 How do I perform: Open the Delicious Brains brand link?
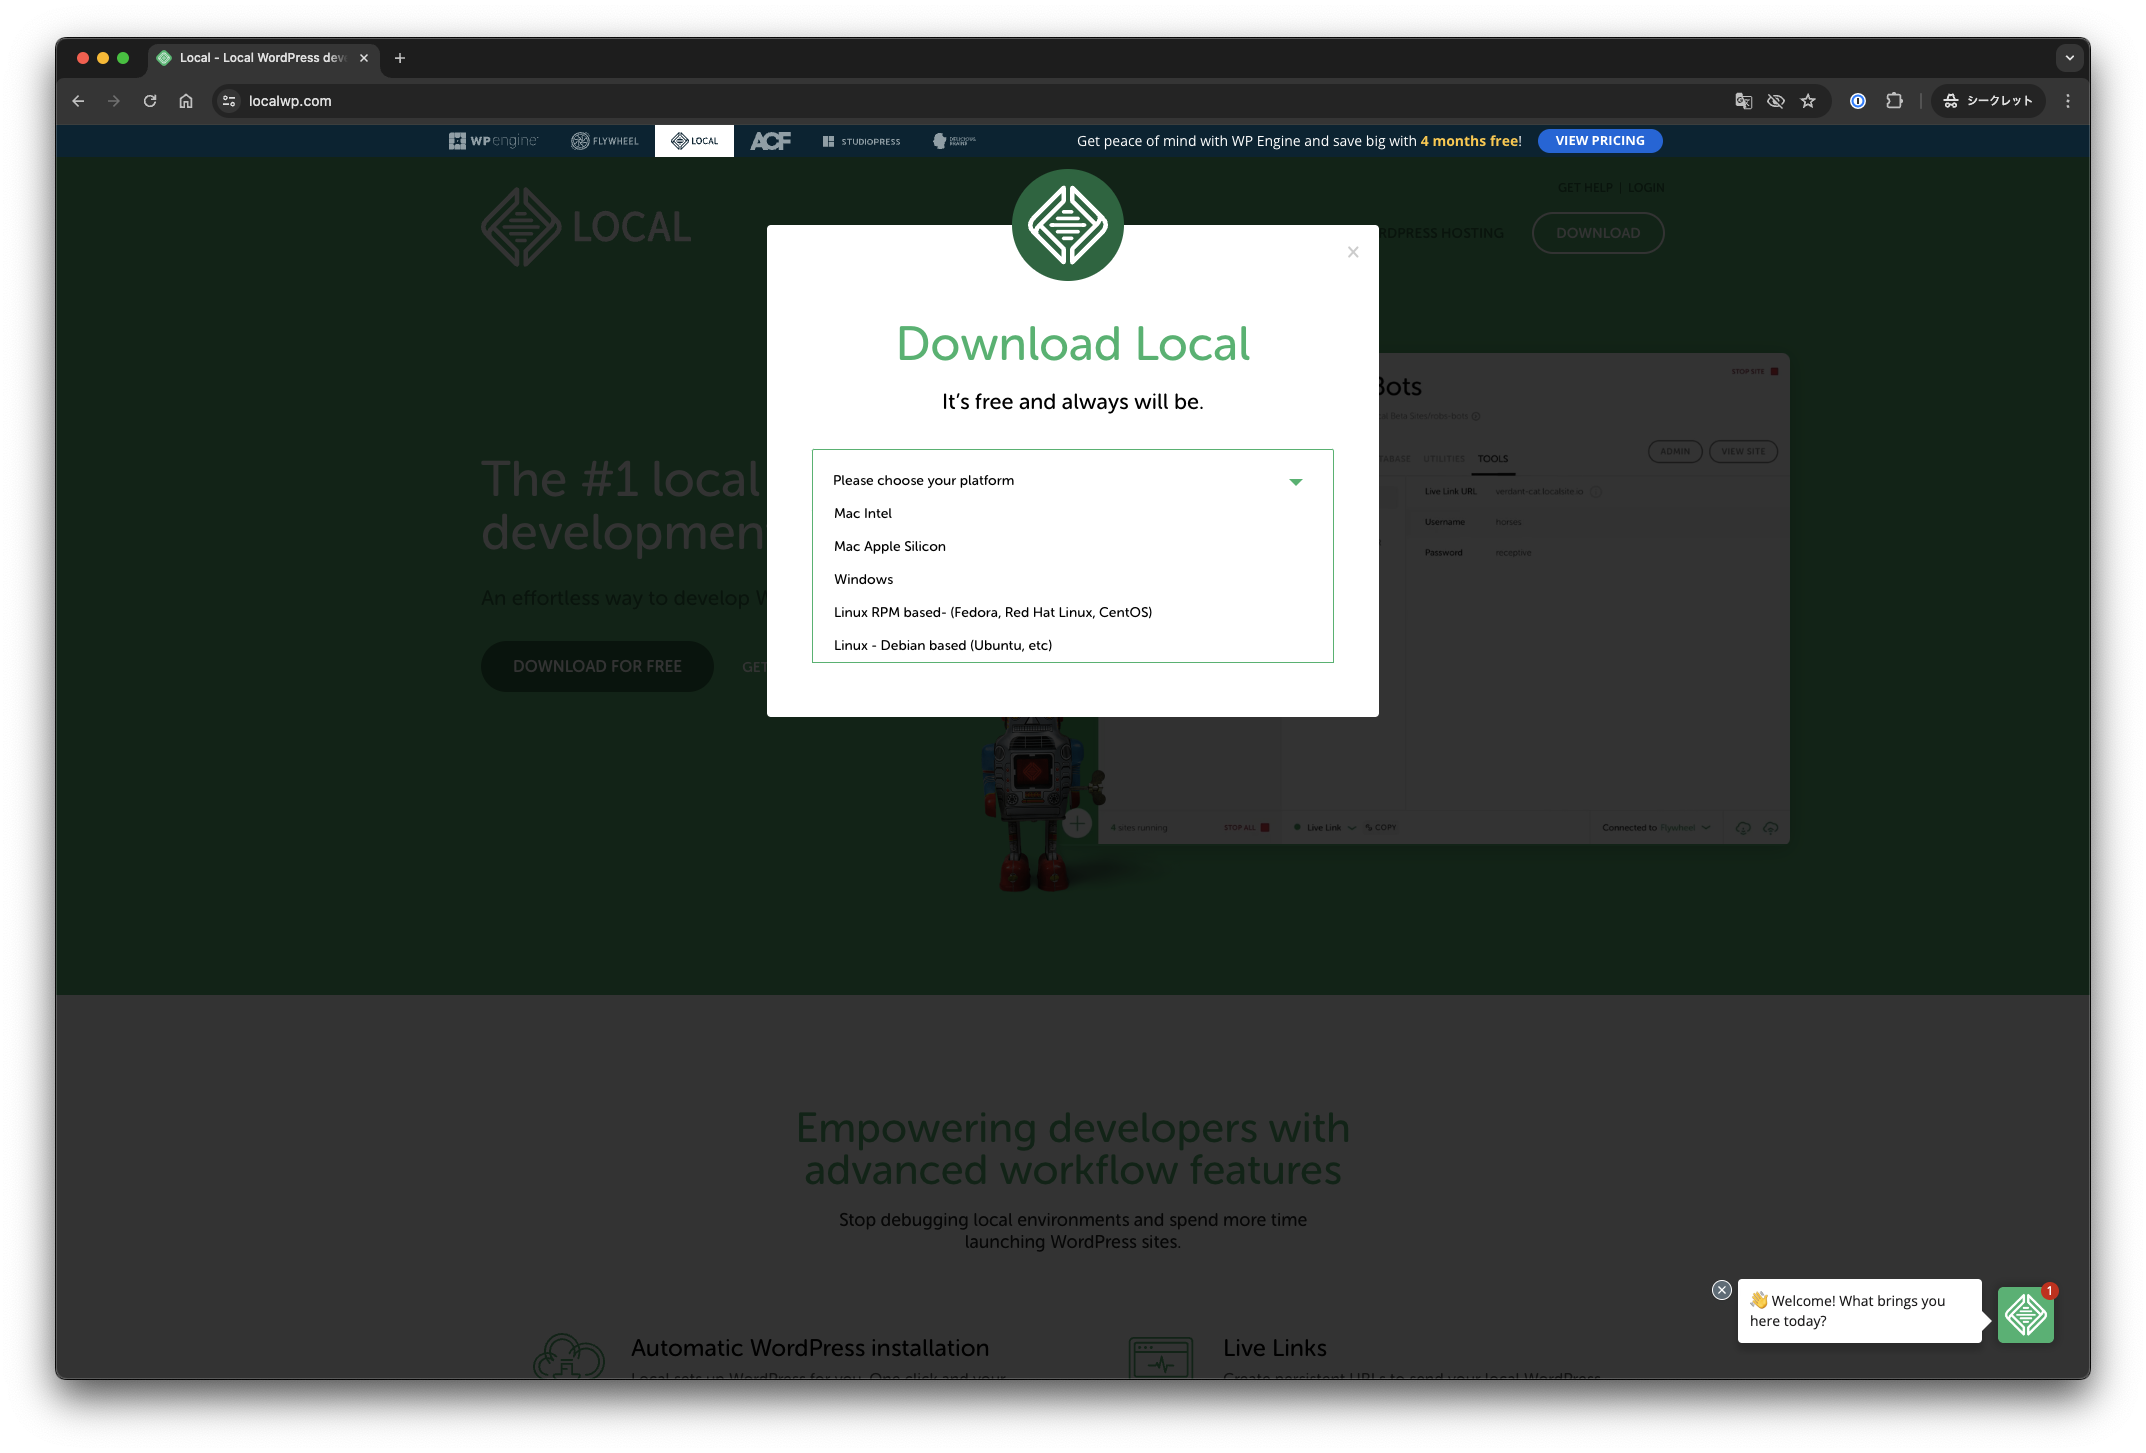tap(954, 141)
